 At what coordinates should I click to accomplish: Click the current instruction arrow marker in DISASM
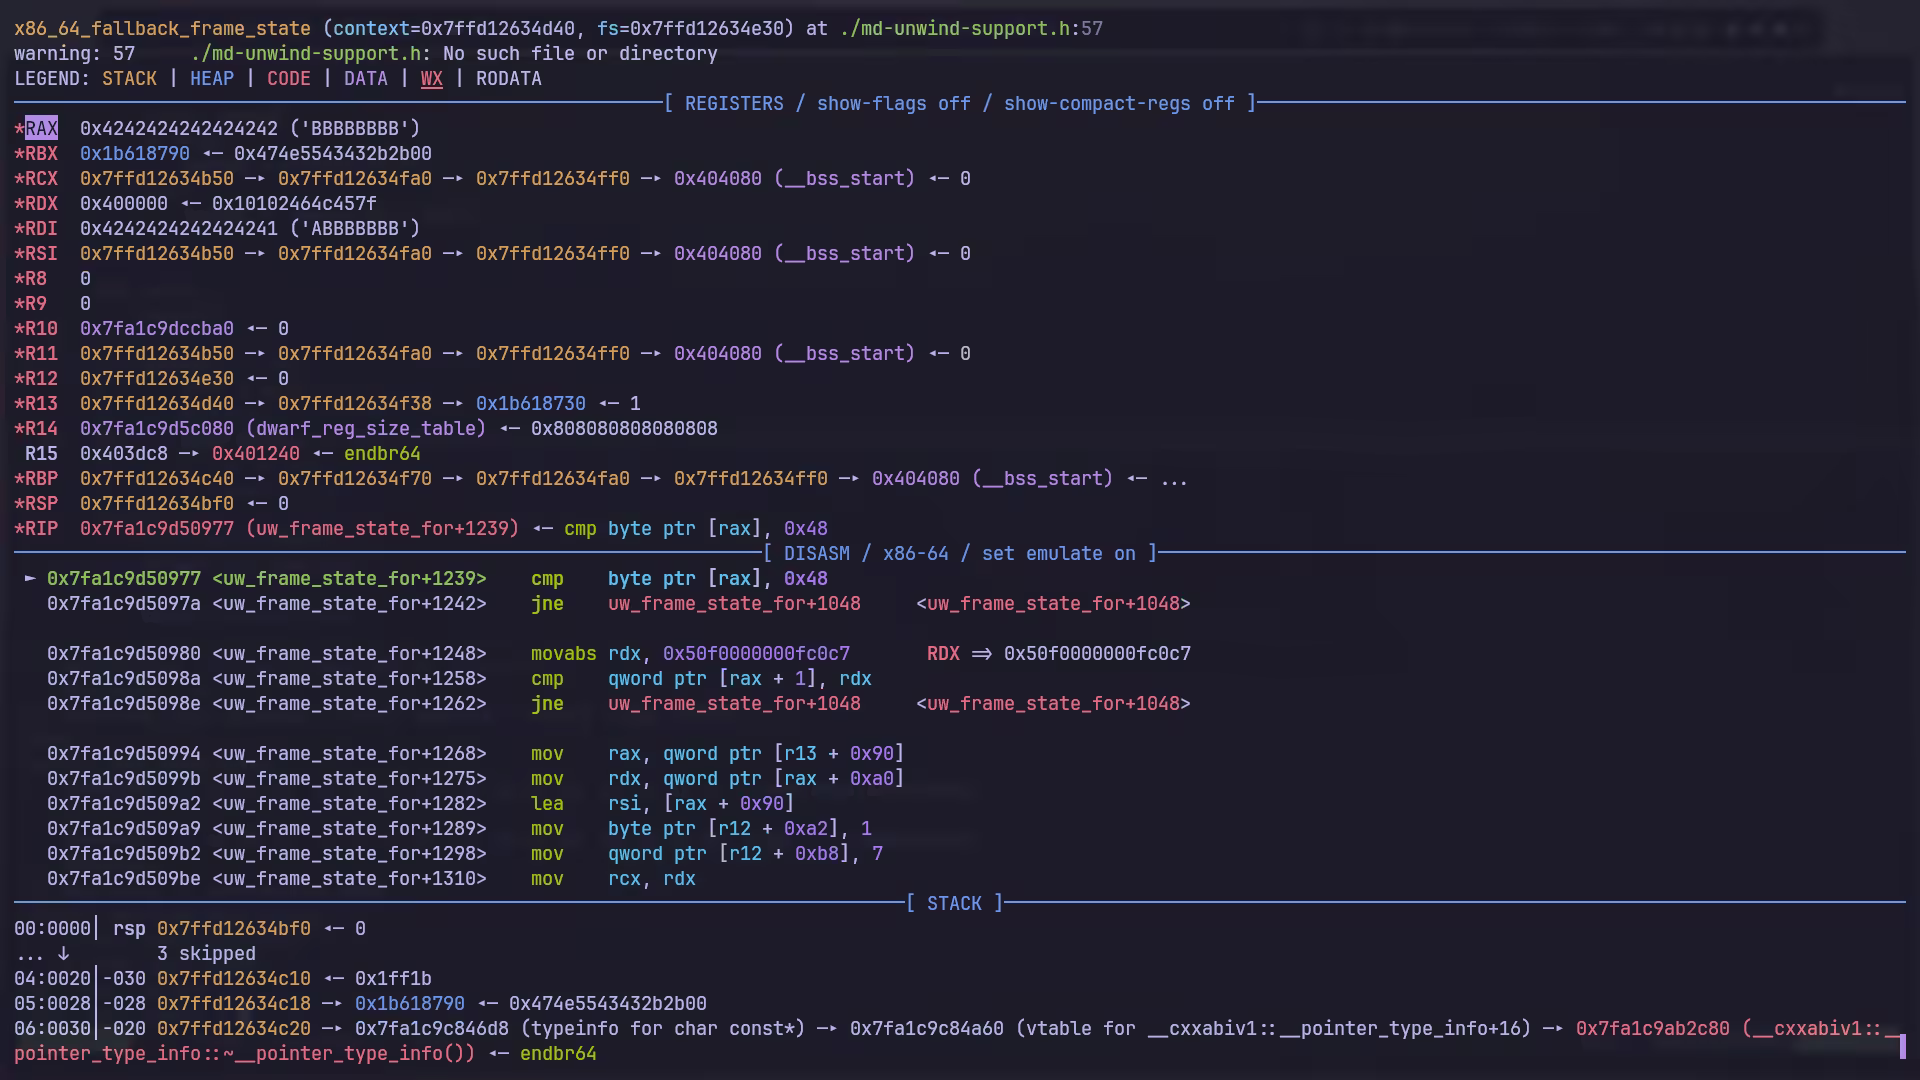(30, 579)
